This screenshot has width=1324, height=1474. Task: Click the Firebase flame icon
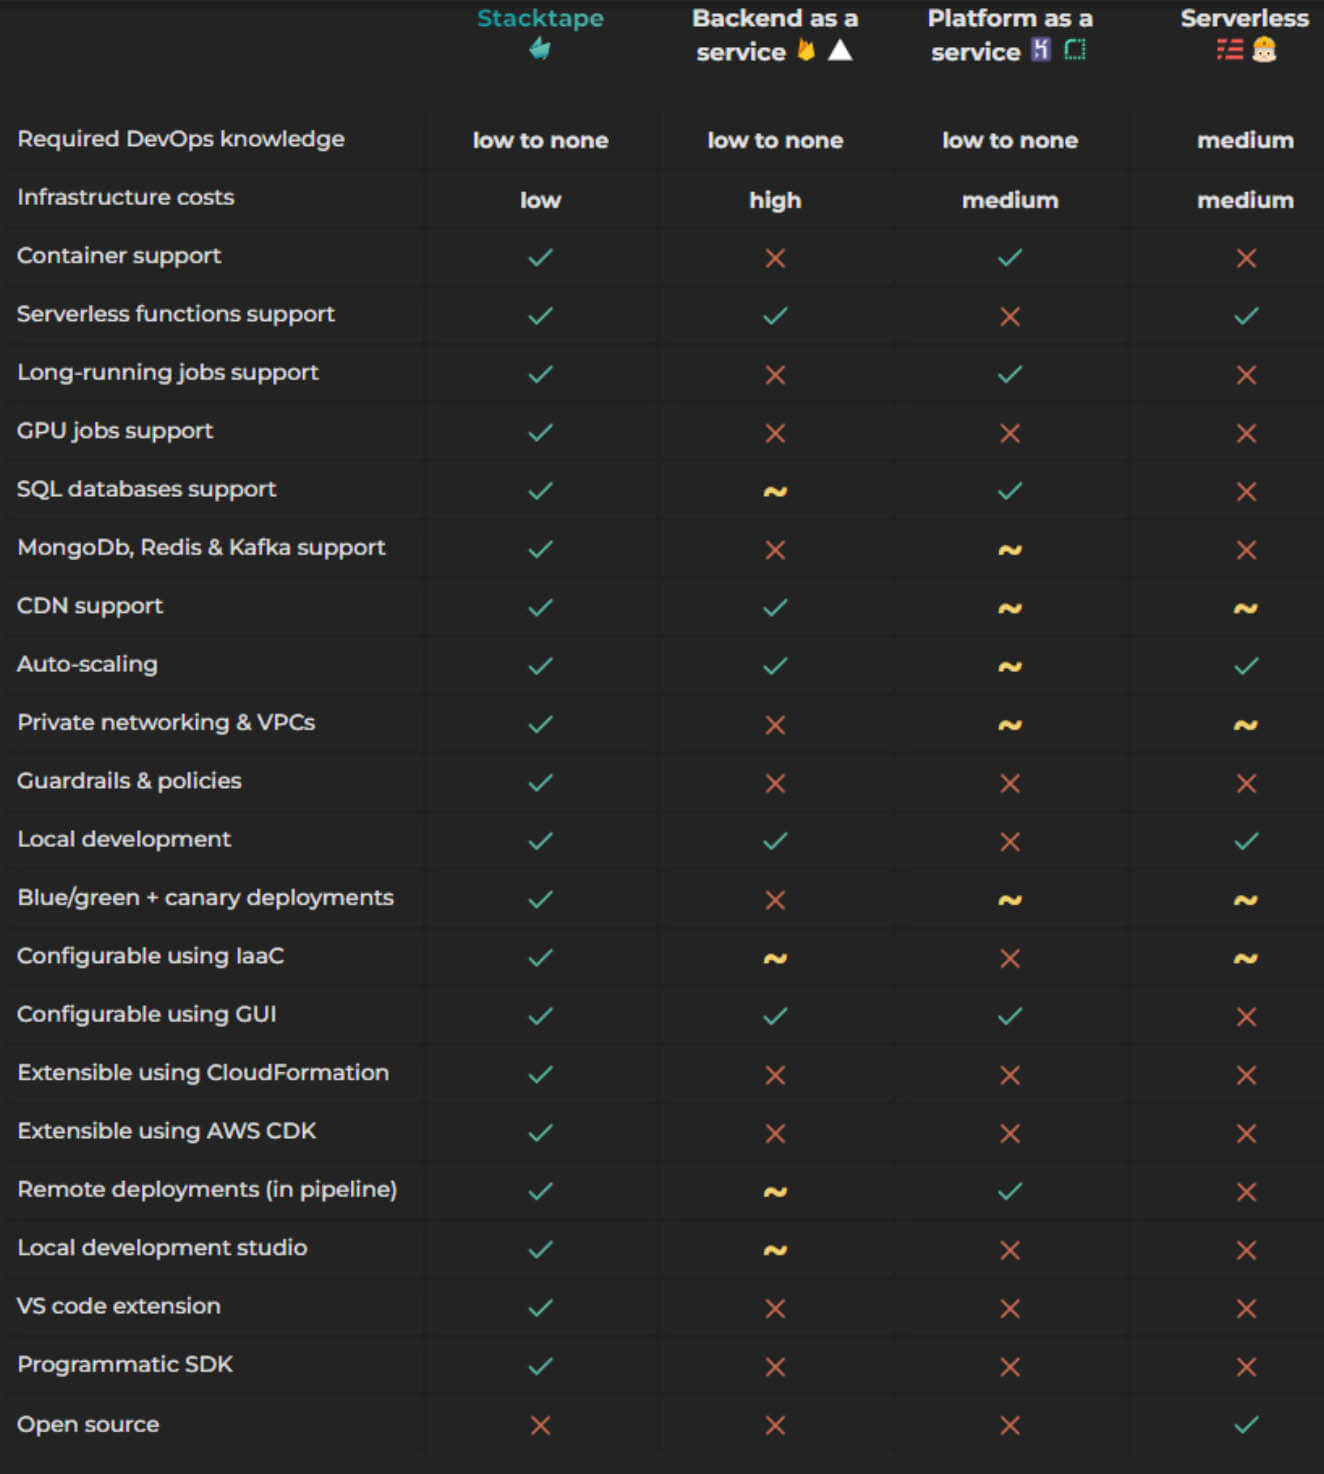tap(806, 50)
